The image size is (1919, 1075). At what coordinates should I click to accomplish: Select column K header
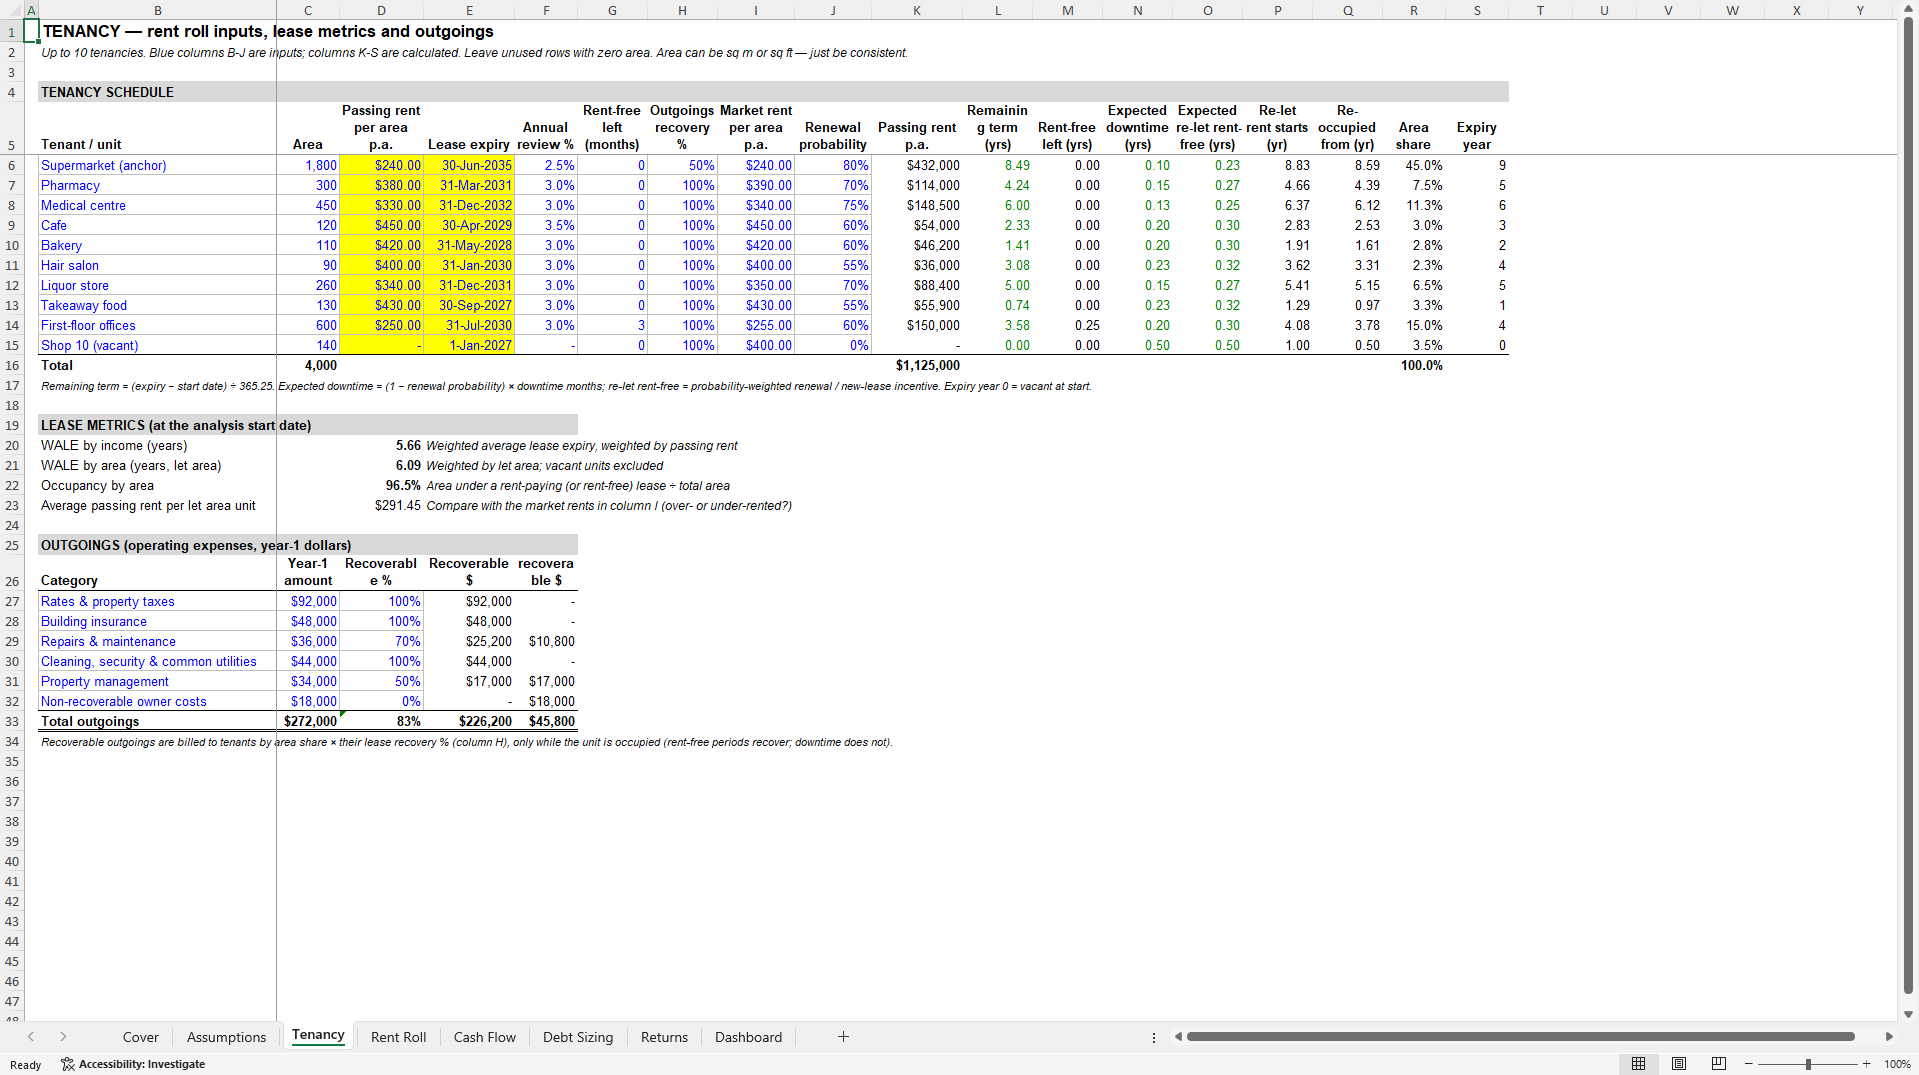point(916,10)
